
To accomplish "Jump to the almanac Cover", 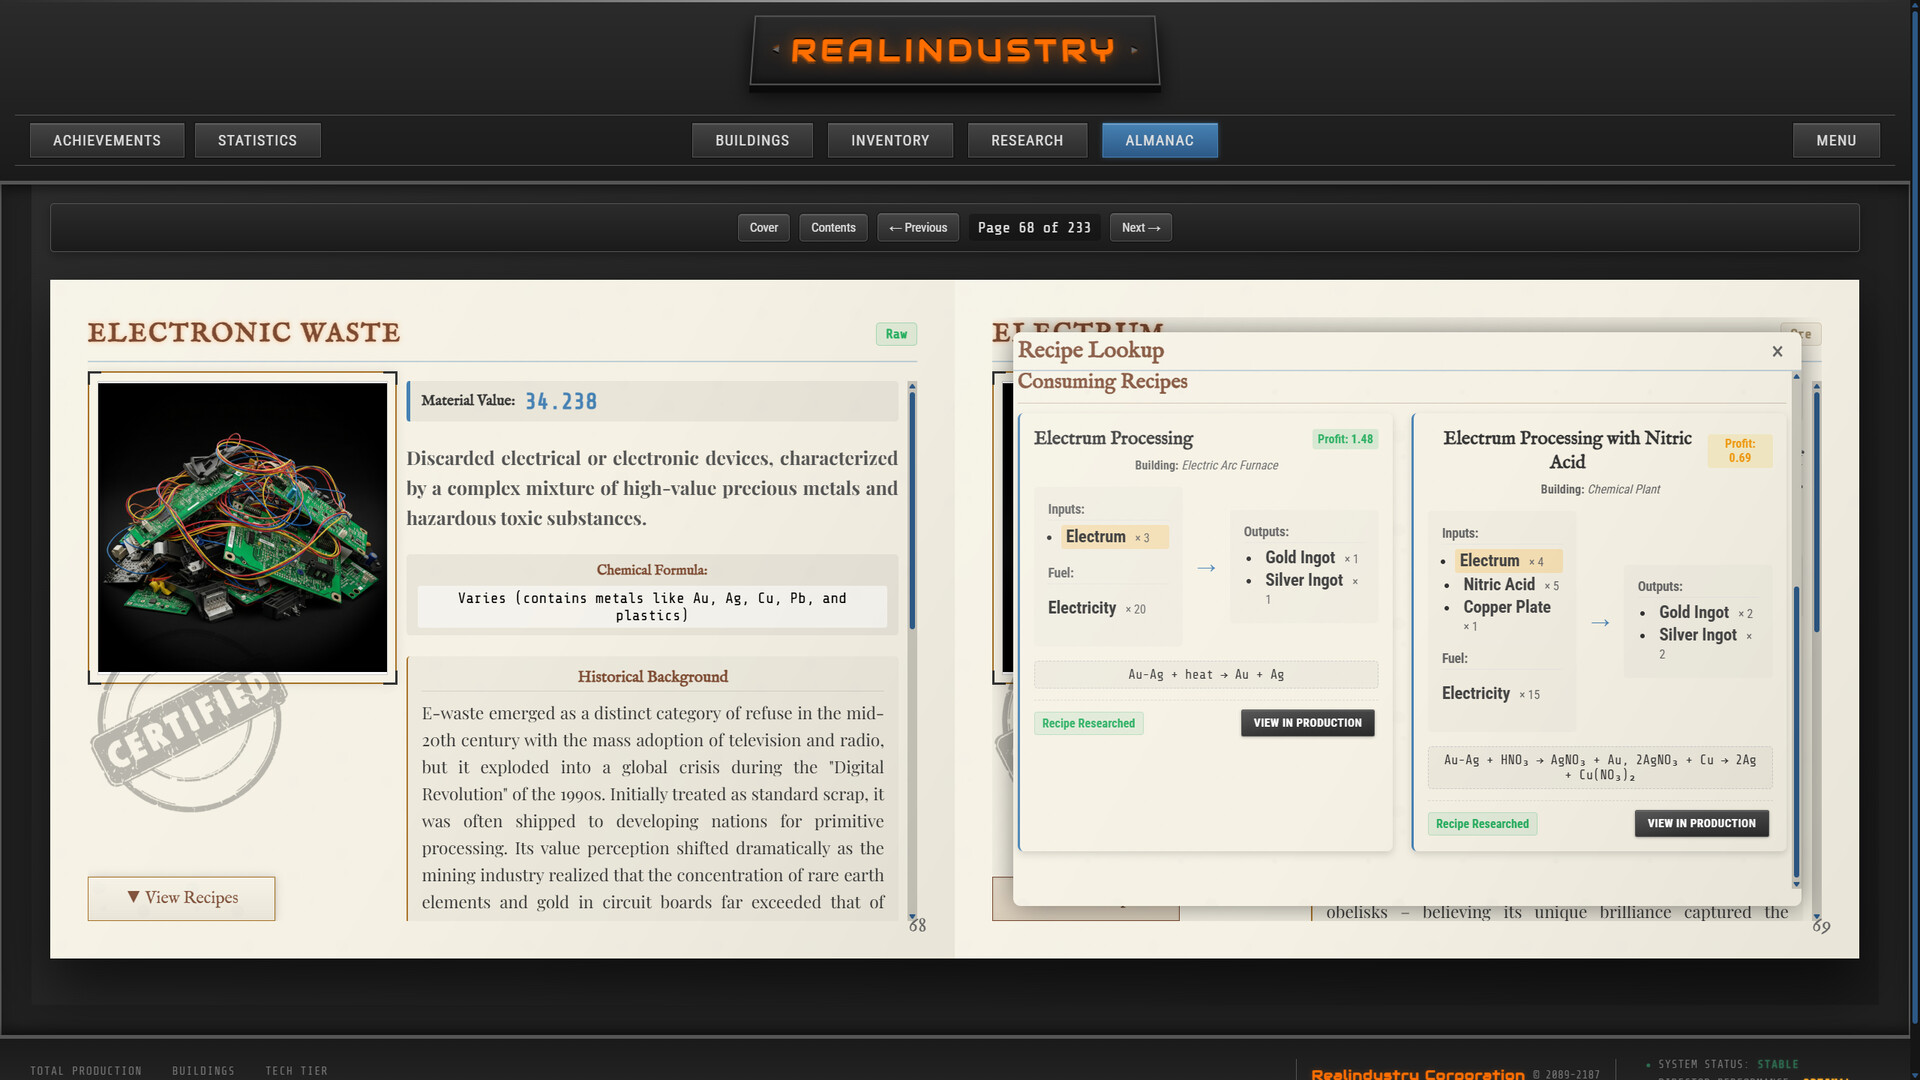I will pyautogui.click(x=763, y=227).
